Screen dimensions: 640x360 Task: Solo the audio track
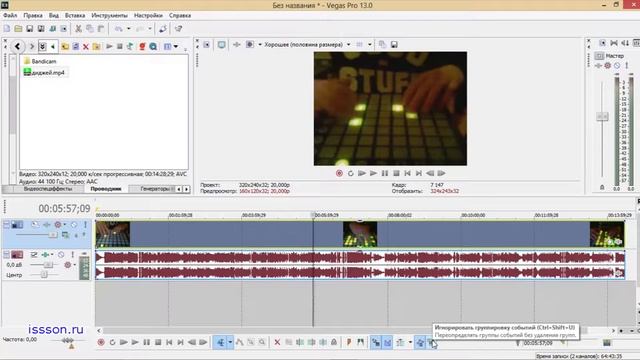coord(73,255)
